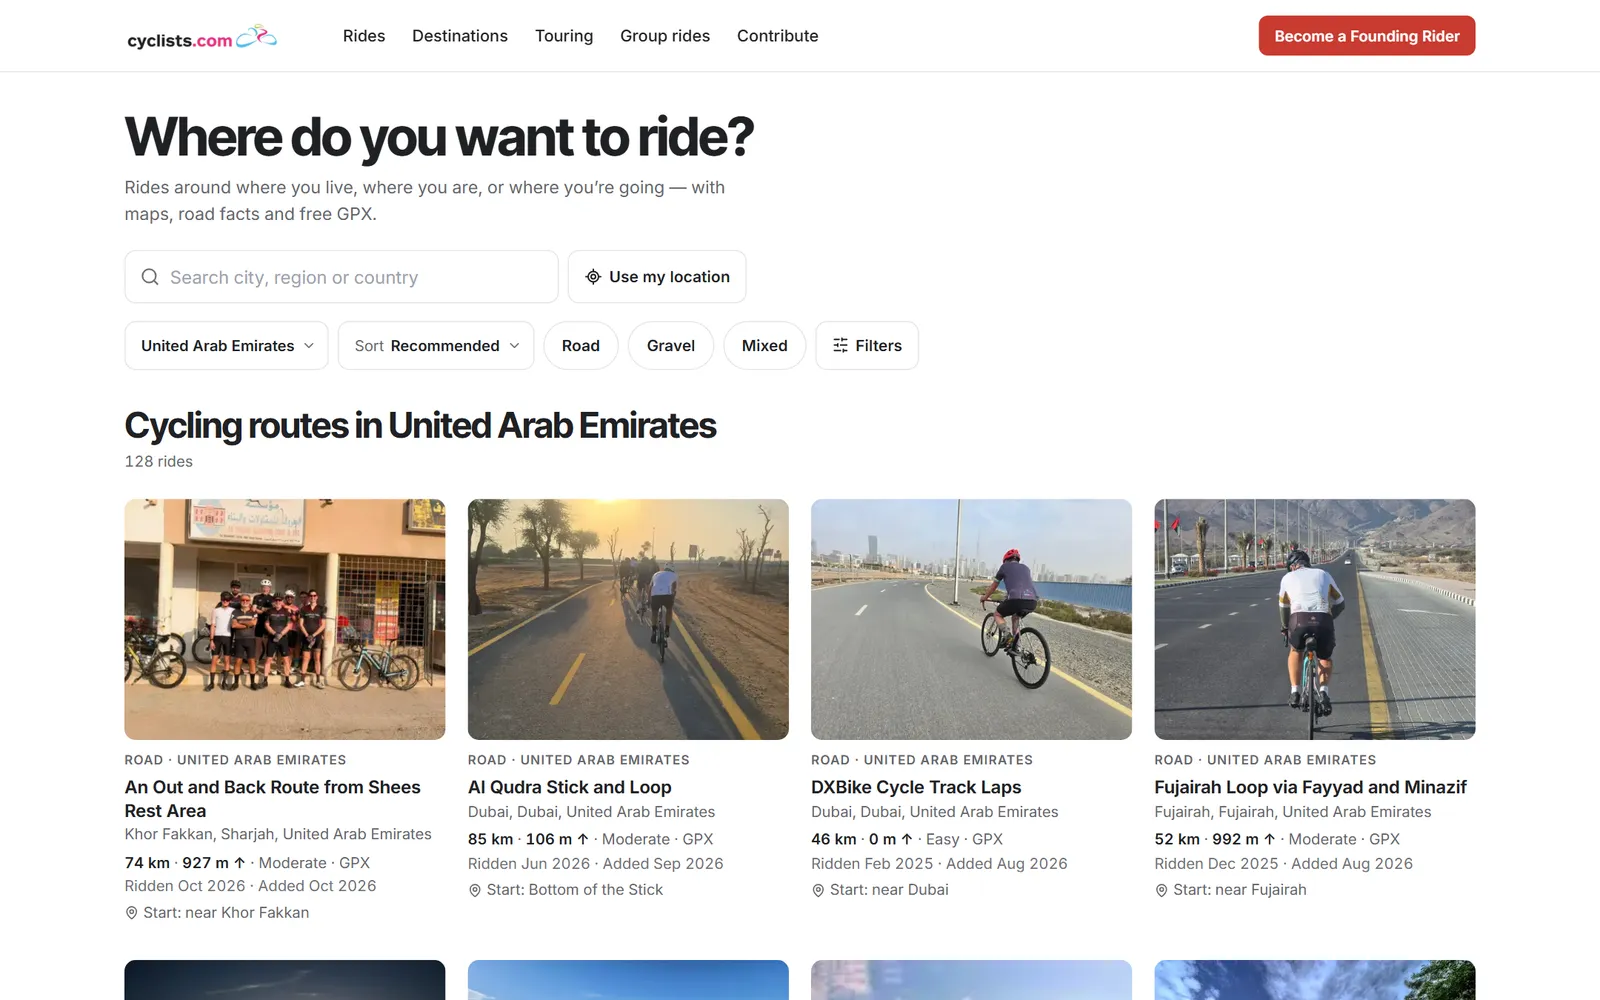Viewport: 1600px width, 1000px height.
Task: Click the 52 km · 992 m Moderate stats
Action: pyautogui.click(x=1277, y=839)
